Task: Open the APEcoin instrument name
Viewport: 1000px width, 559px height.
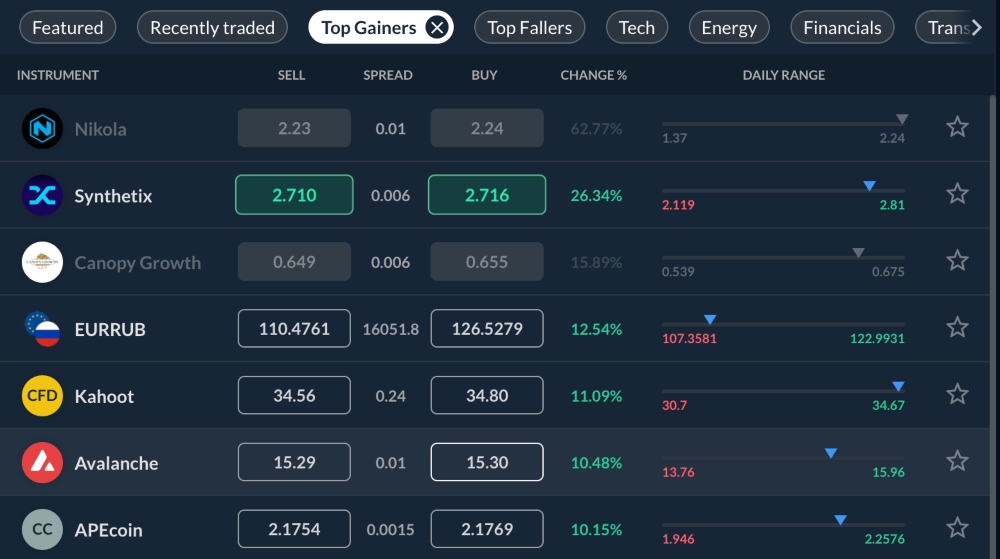Action: click(108, 530)
